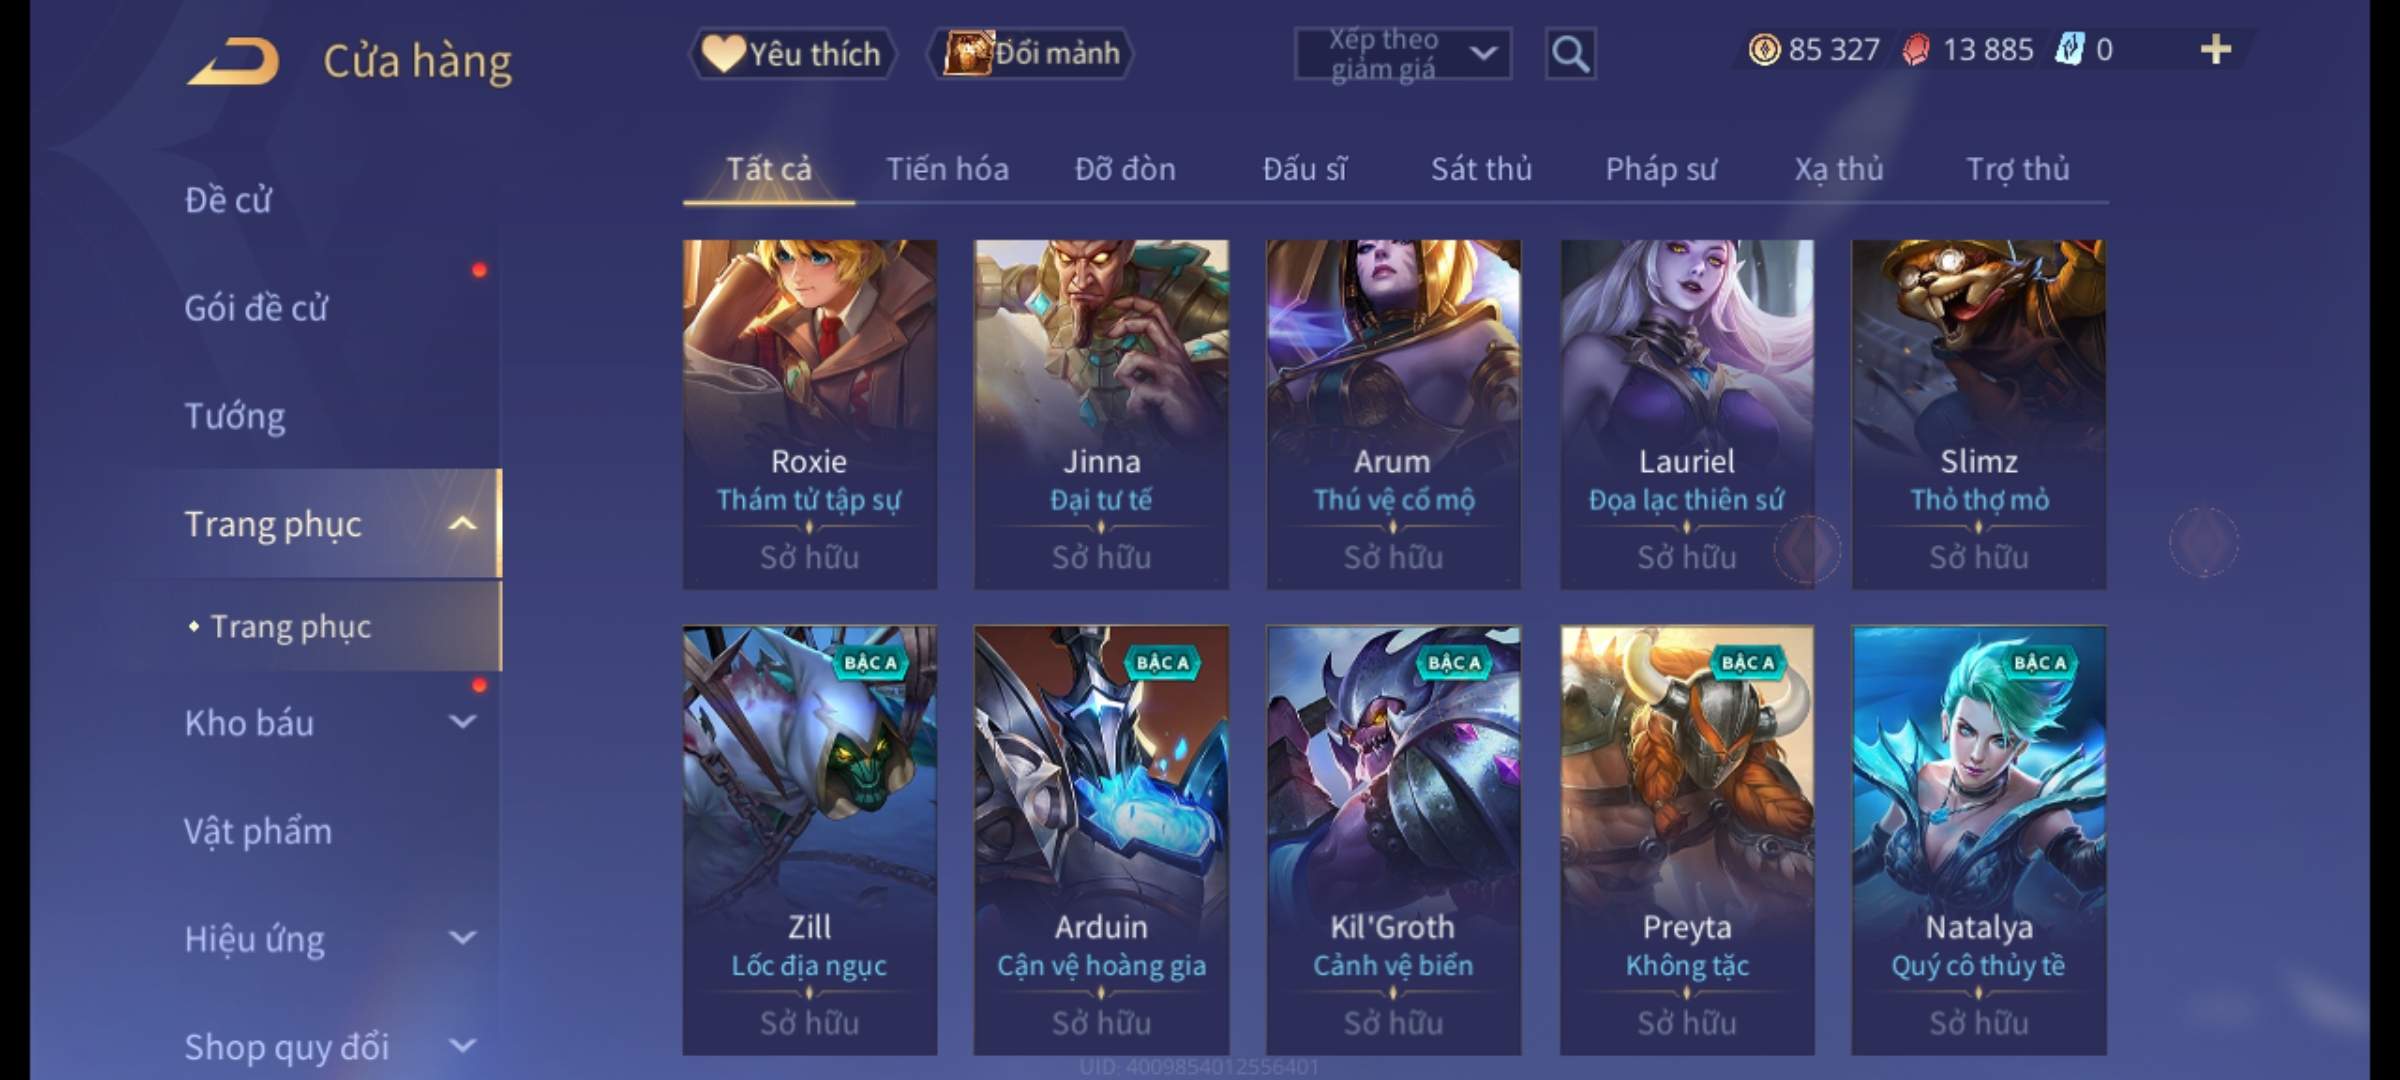Select Natalya Quý cô thủy tề skin

(1978, 840)
